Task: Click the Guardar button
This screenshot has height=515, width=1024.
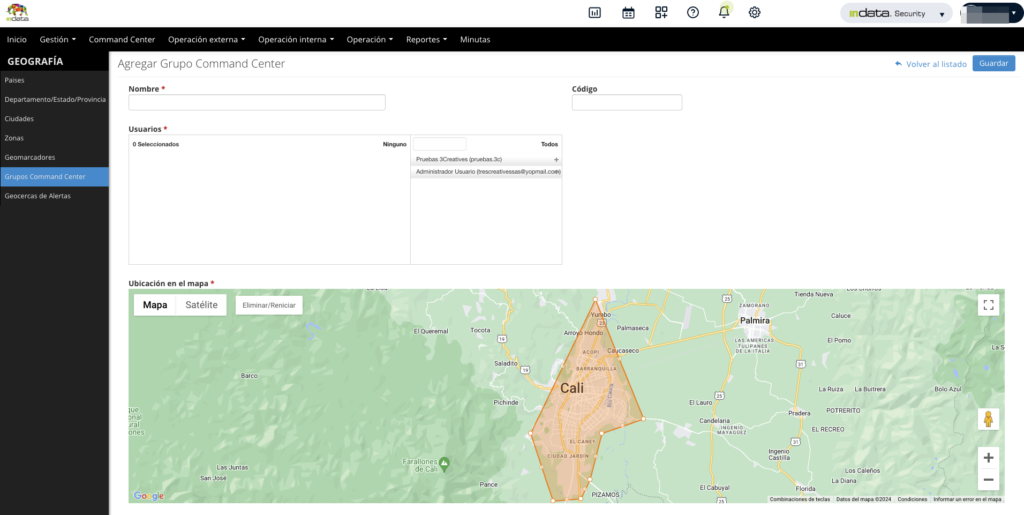Action: [x=993, y=63]
